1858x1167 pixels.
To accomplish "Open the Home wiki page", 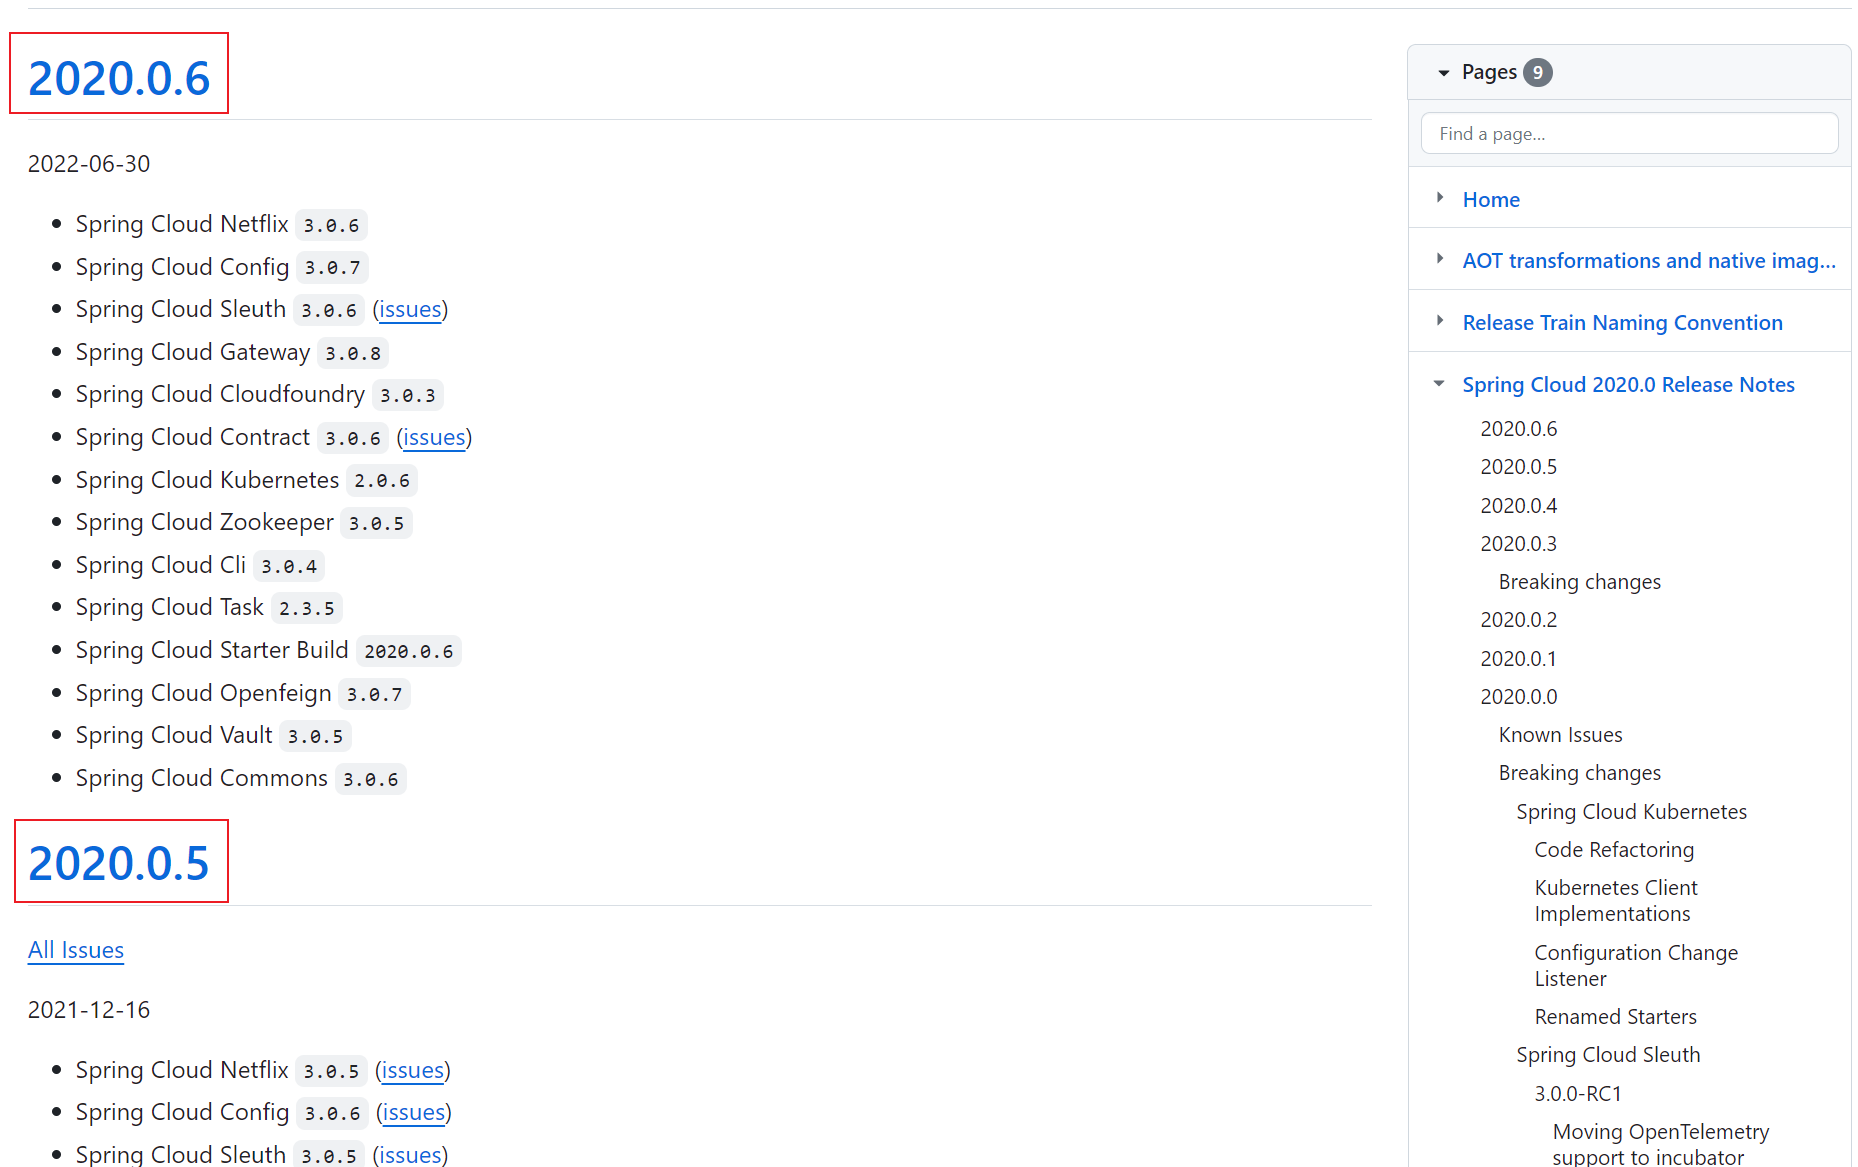I will 1491,200.
